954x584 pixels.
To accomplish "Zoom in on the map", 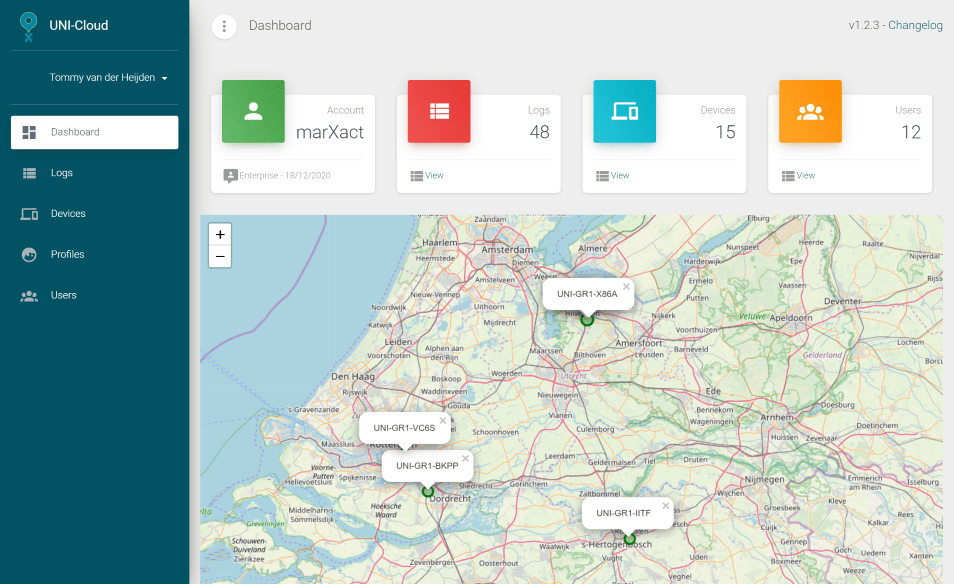I will click(x=220, y=235).
